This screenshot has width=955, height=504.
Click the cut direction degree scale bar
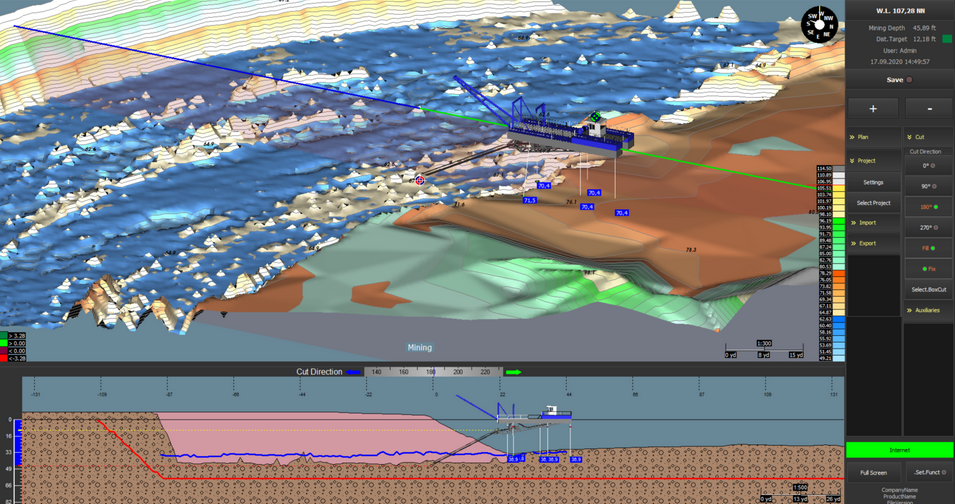pos(432,372)
